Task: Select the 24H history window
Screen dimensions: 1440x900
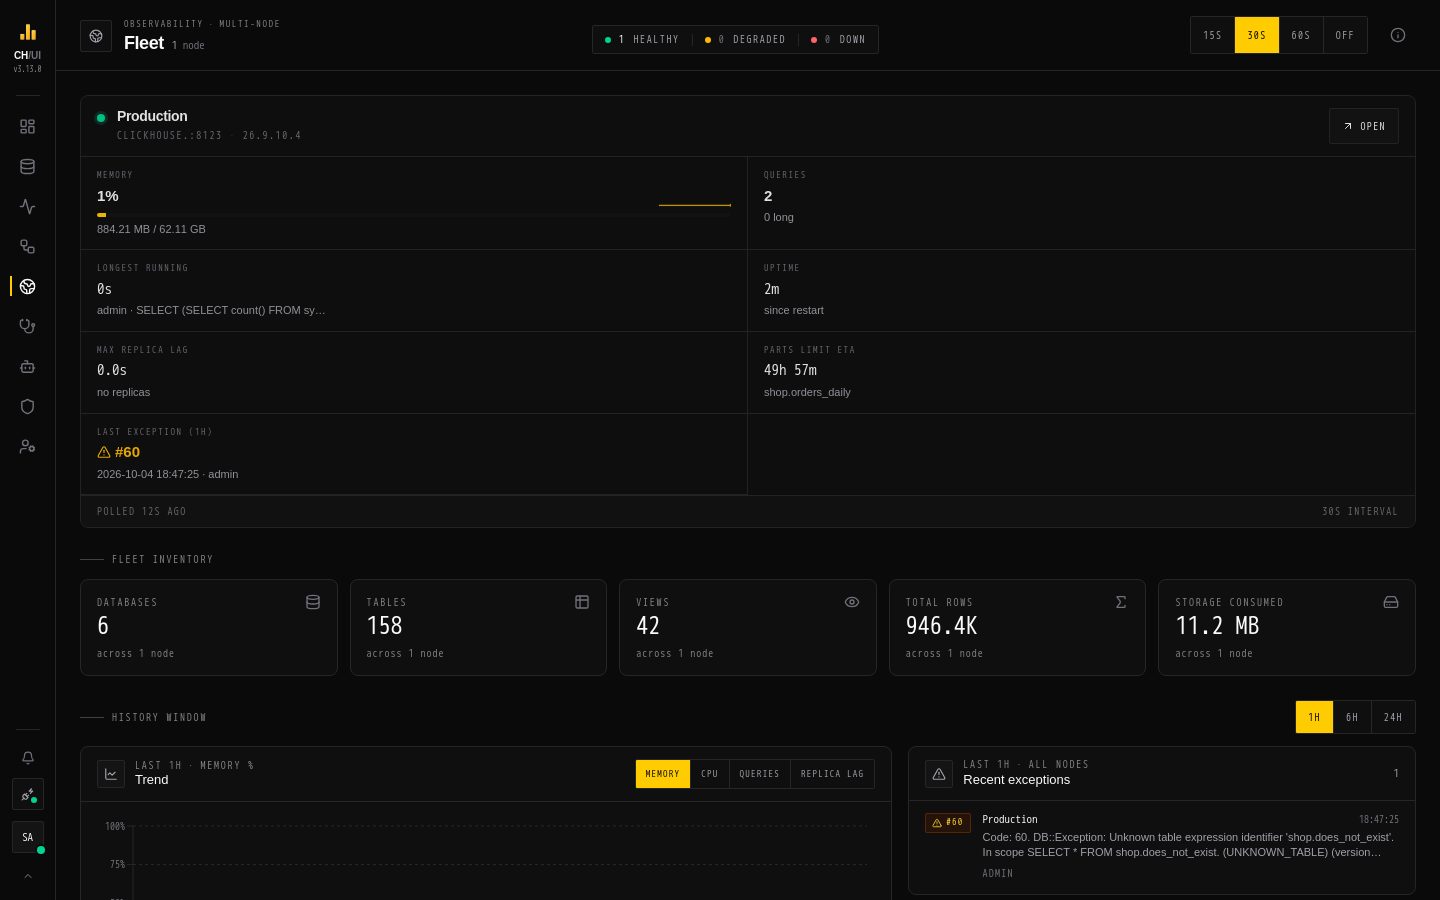Action: tap(1393, 717)
